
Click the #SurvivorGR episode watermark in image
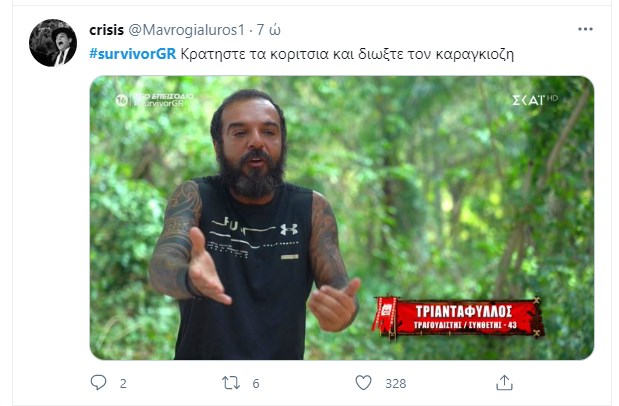coord(161,100)
